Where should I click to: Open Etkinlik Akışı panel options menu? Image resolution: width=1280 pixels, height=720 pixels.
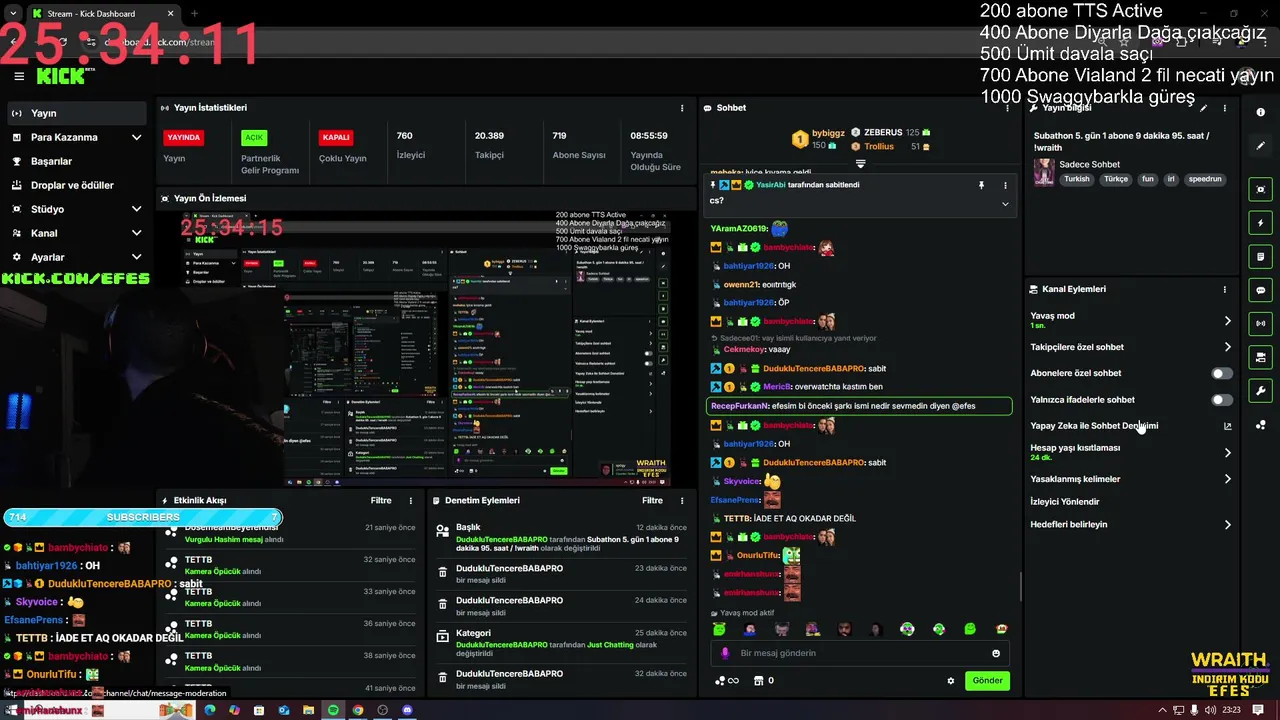tap(410, 500)
